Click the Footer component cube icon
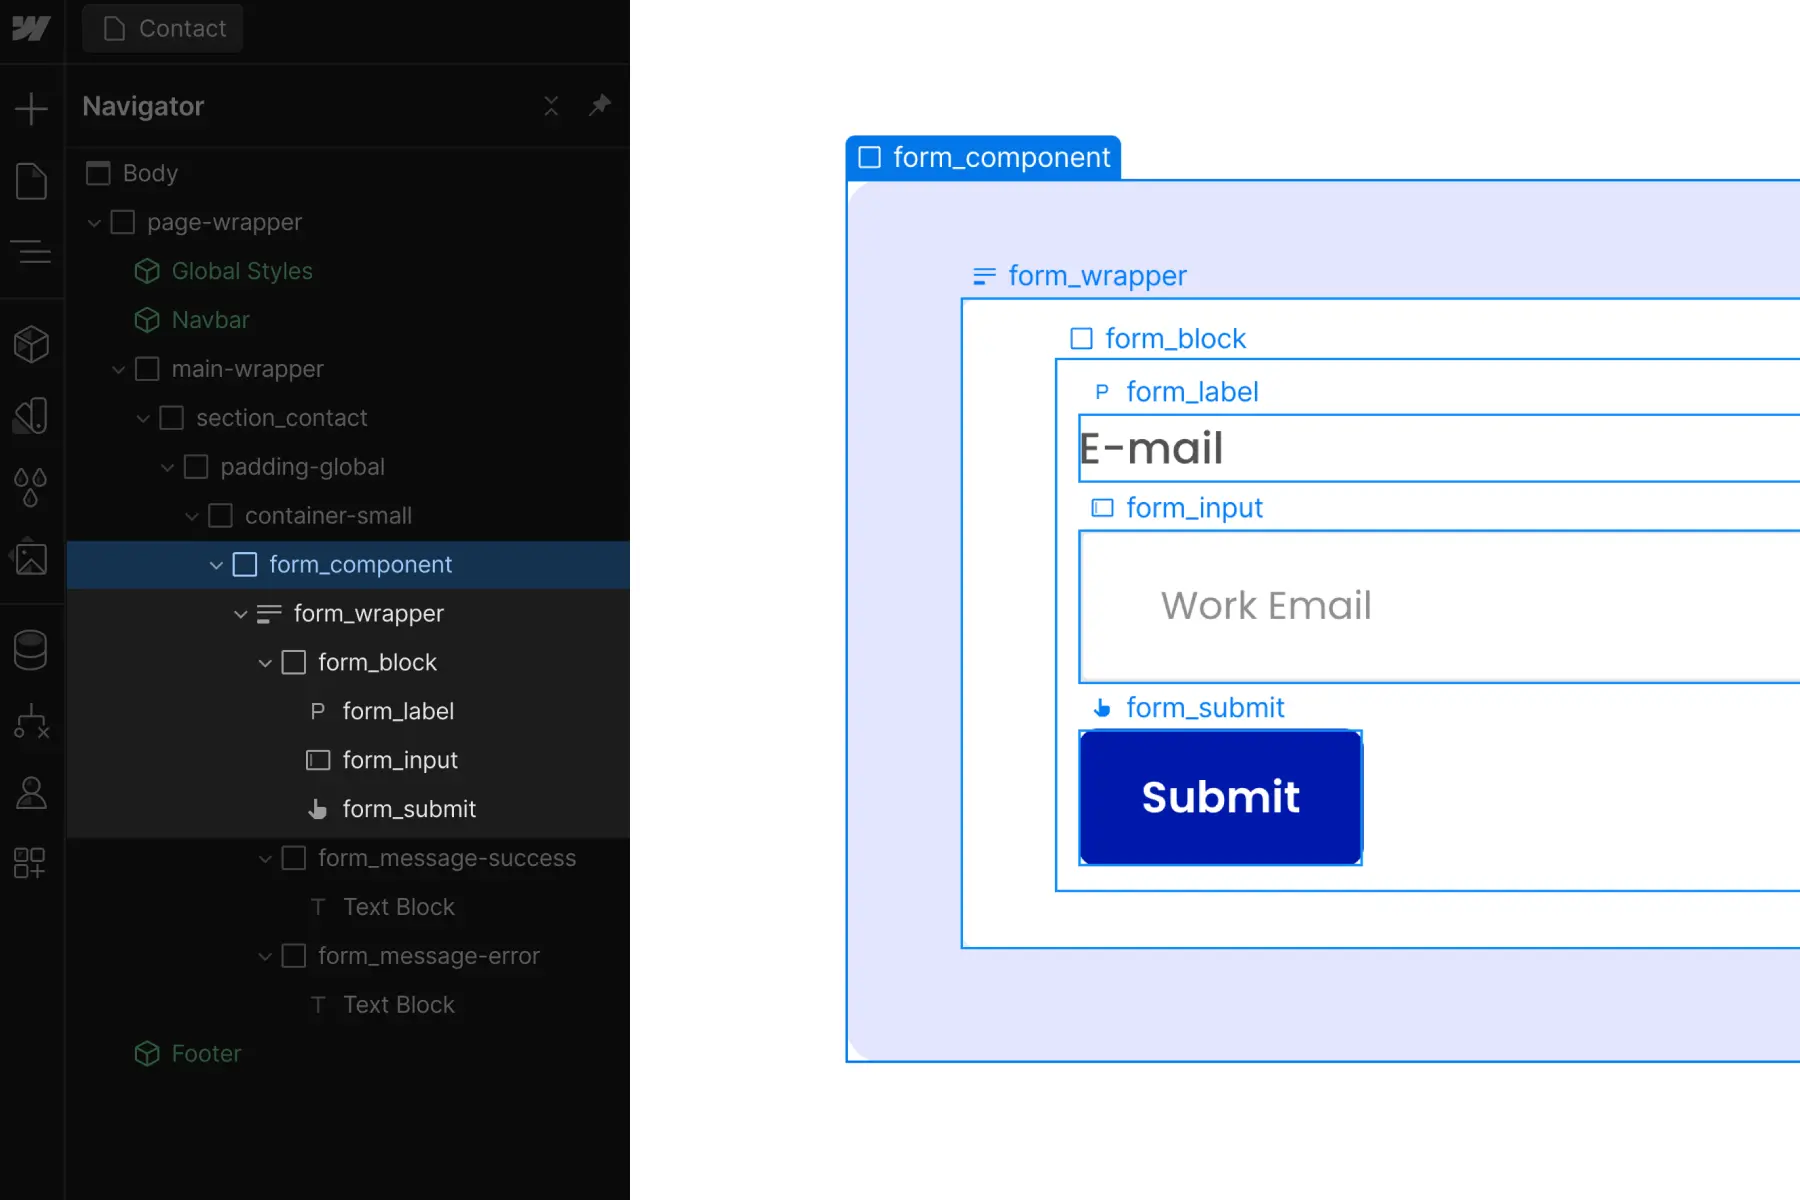Screen dimensions: 1800x1200 coord(147,1054)
